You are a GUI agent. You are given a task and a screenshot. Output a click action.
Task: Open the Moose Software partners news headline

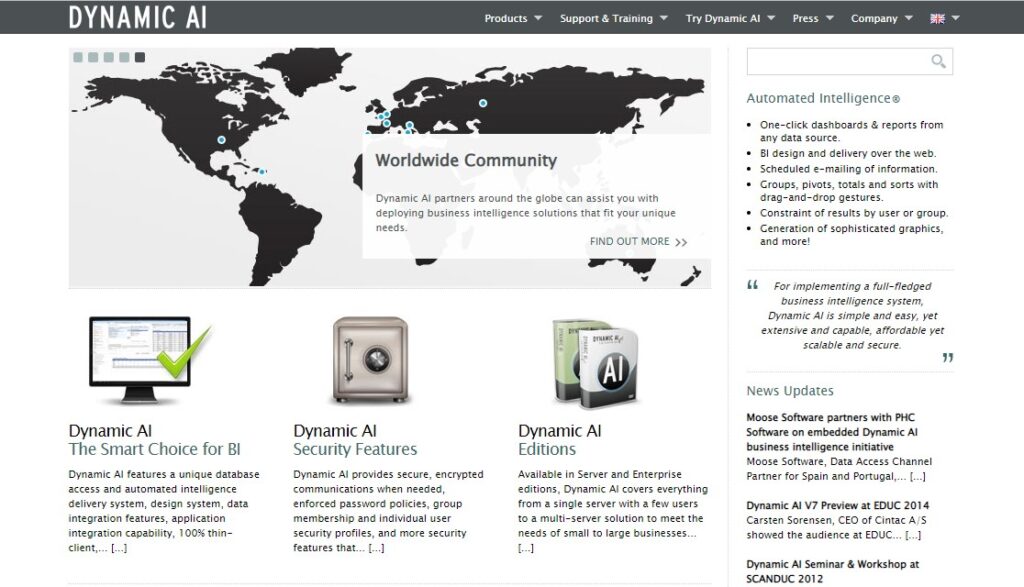pos(832,432)
